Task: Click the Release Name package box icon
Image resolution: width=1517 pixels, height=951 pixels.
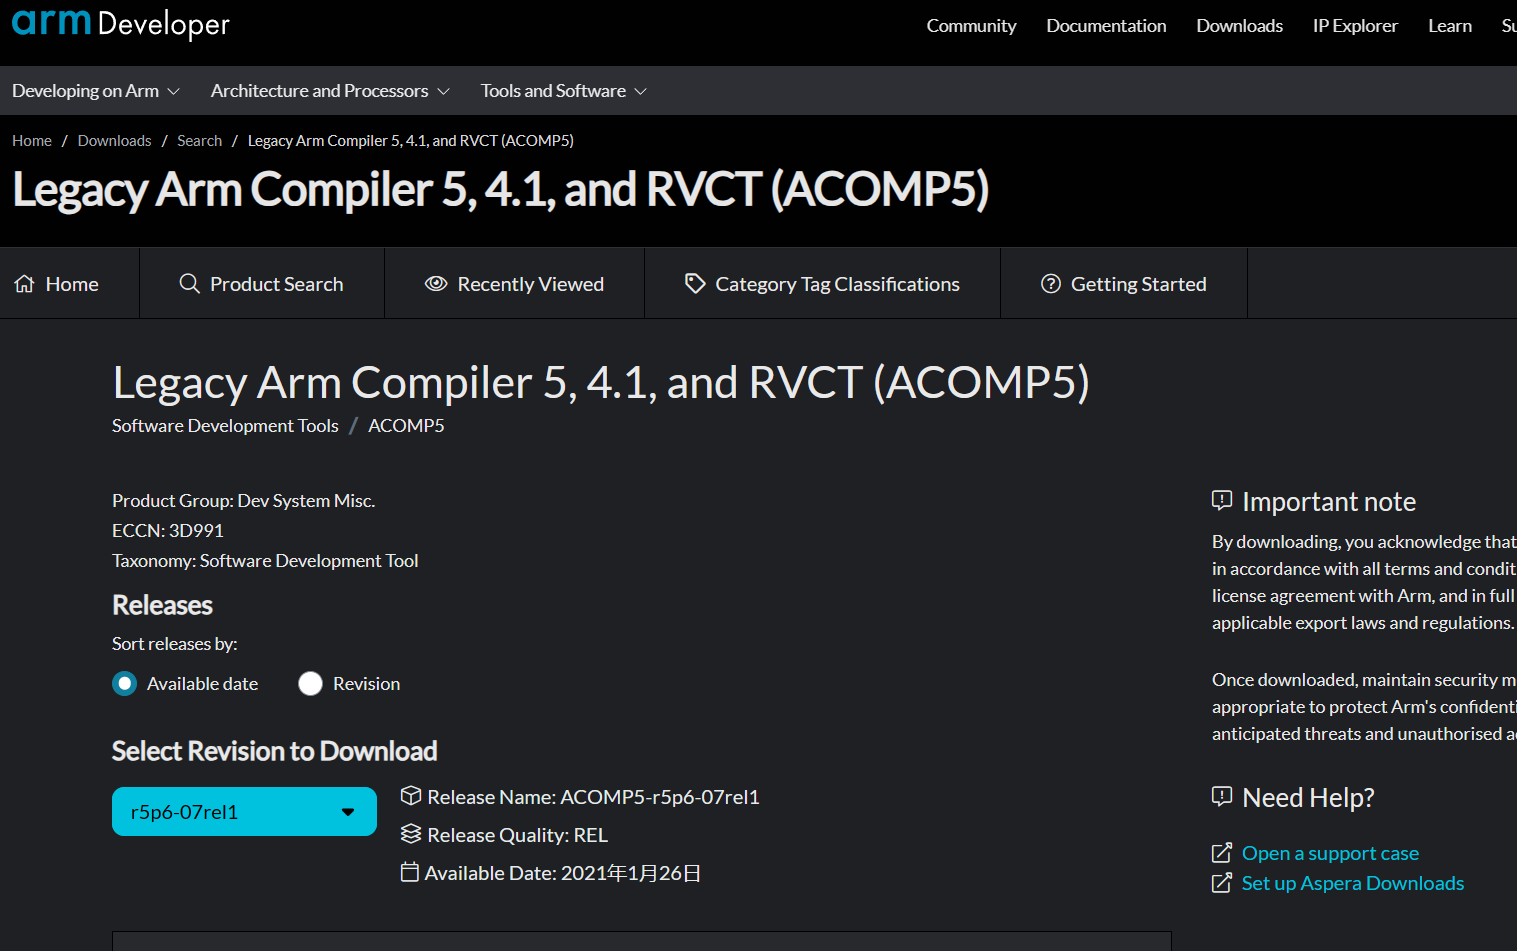Action: (x=411, y=796)
